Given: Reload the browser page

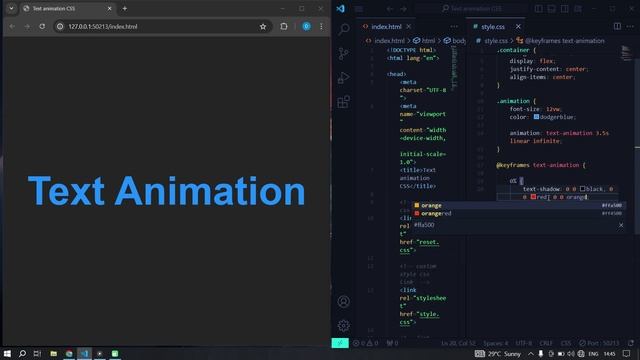Looking at the screenshot, I should 42,27.
